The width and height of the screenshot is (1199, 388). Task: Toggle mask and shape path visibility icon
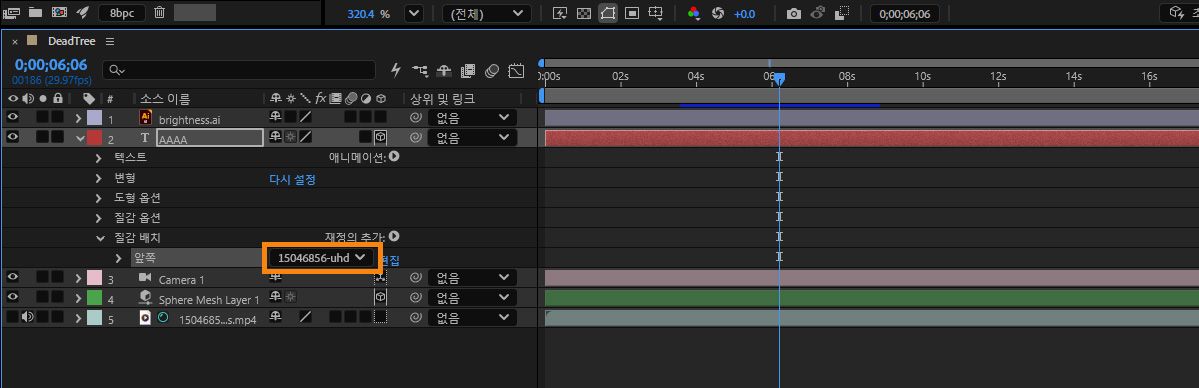click(608, 14)
